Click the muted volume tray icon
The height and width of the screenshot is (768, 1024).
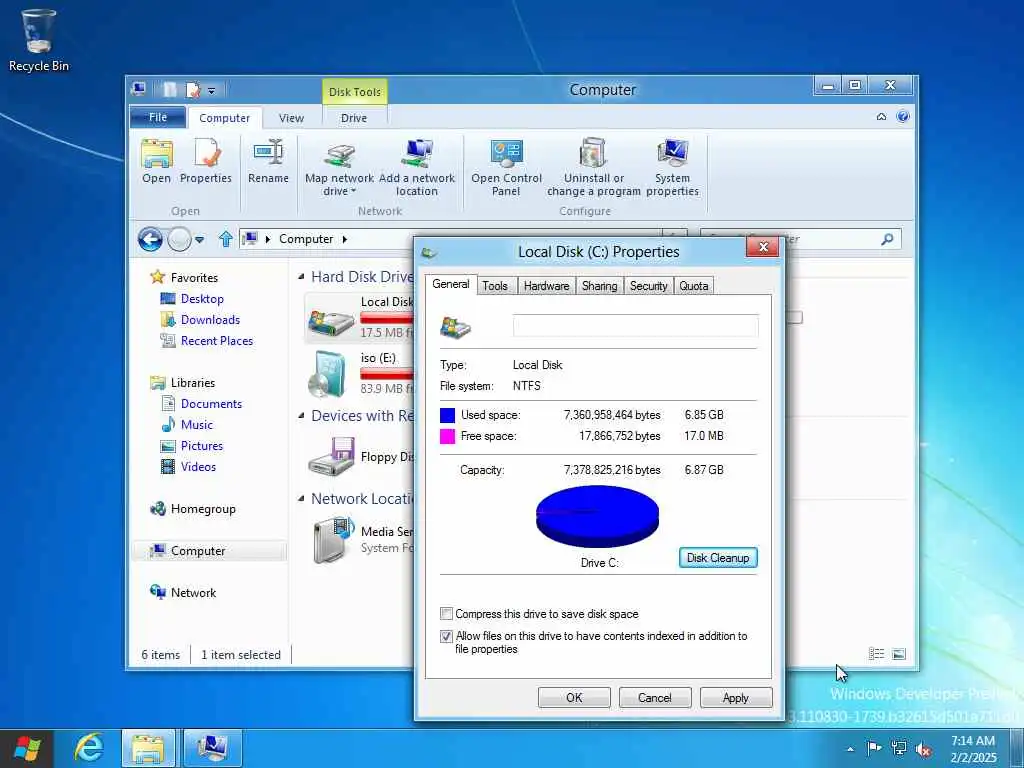coord(924,749)
